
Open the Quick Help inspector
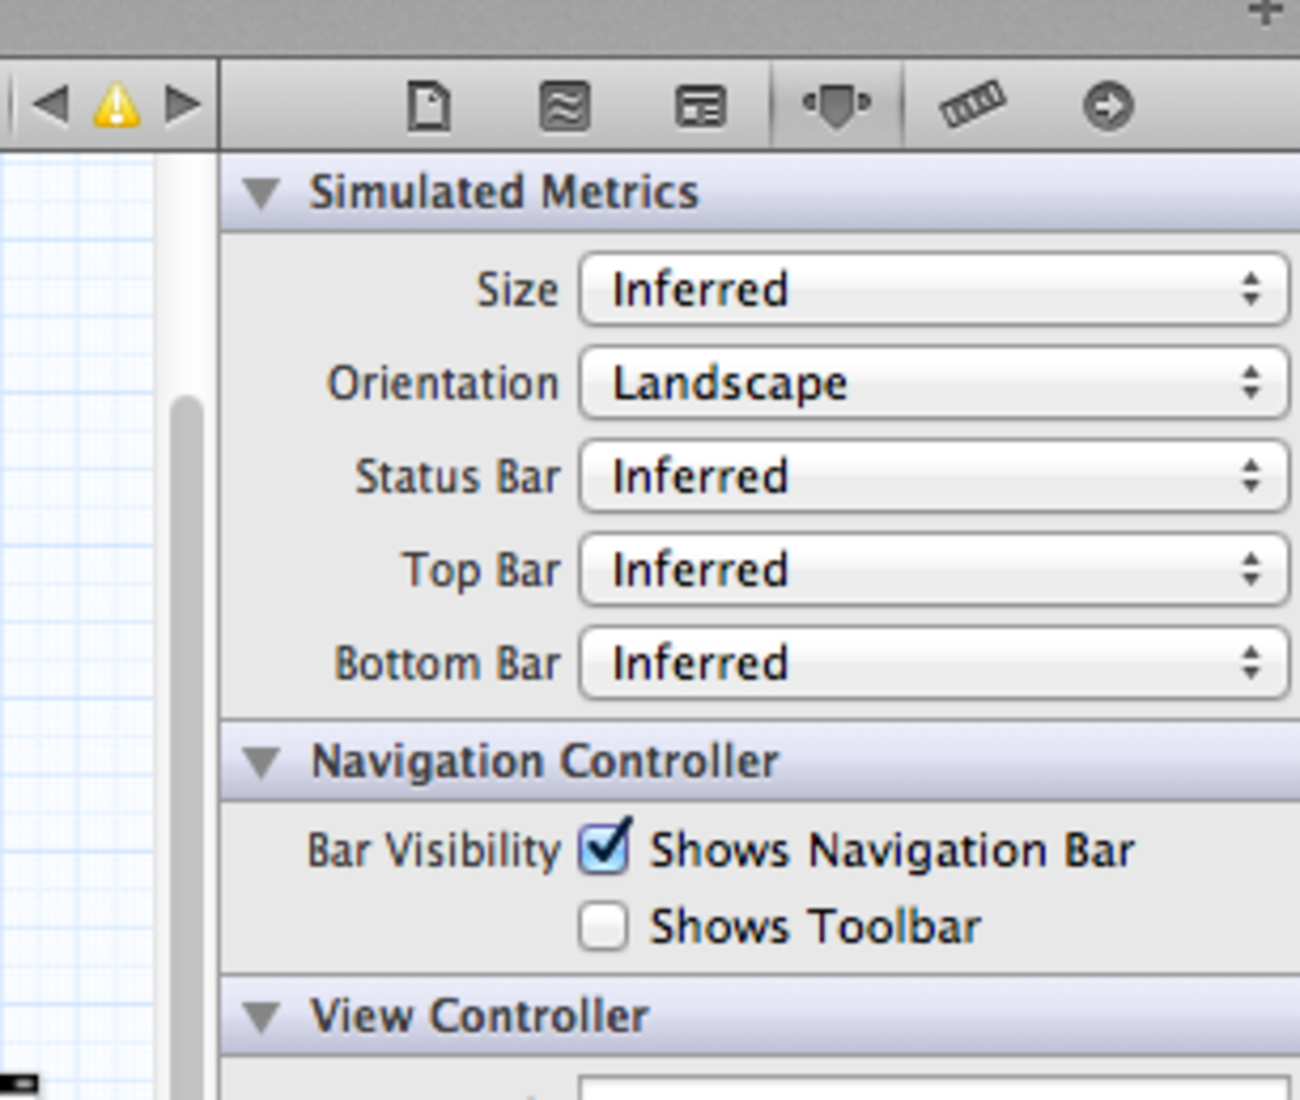[x=565, y=106]
